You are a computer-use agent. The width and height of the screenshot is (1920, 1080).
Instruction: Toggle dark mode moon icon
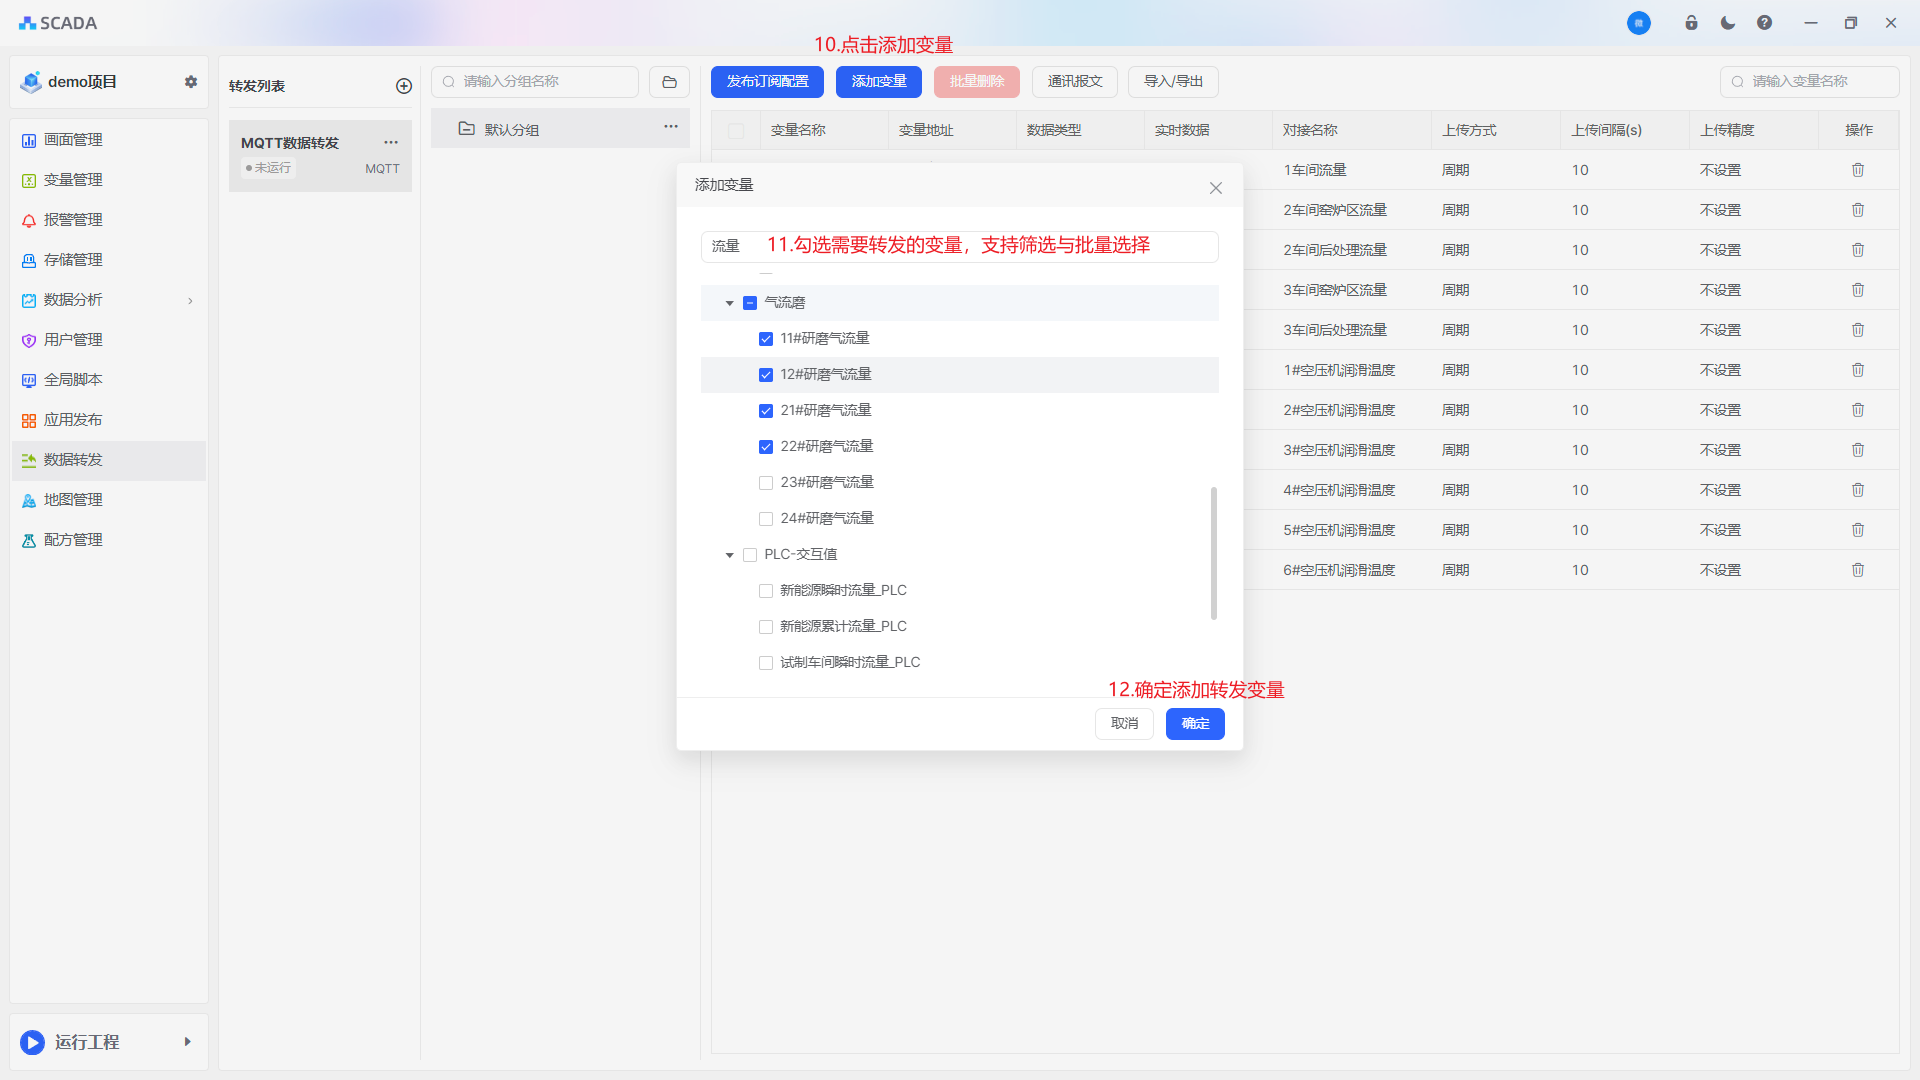tap(1728, 23)
